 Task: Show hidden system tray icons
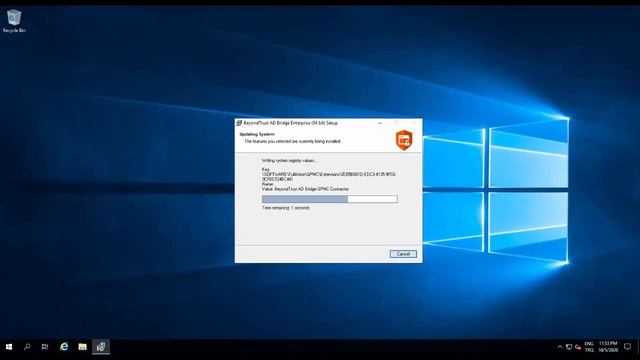pos(560,347)
